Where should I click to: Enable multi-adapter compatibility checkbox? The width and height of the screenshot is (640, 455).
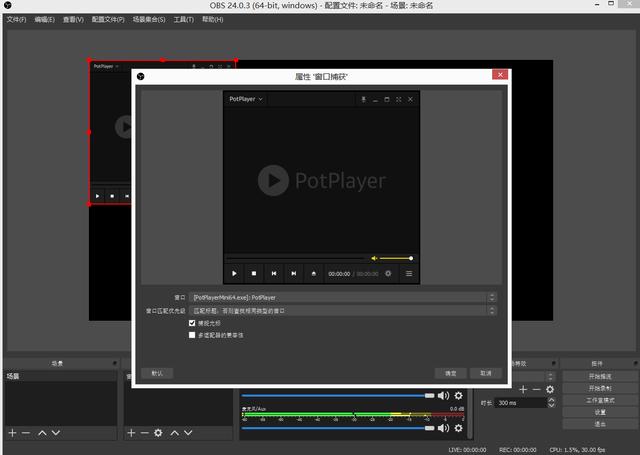192,336
